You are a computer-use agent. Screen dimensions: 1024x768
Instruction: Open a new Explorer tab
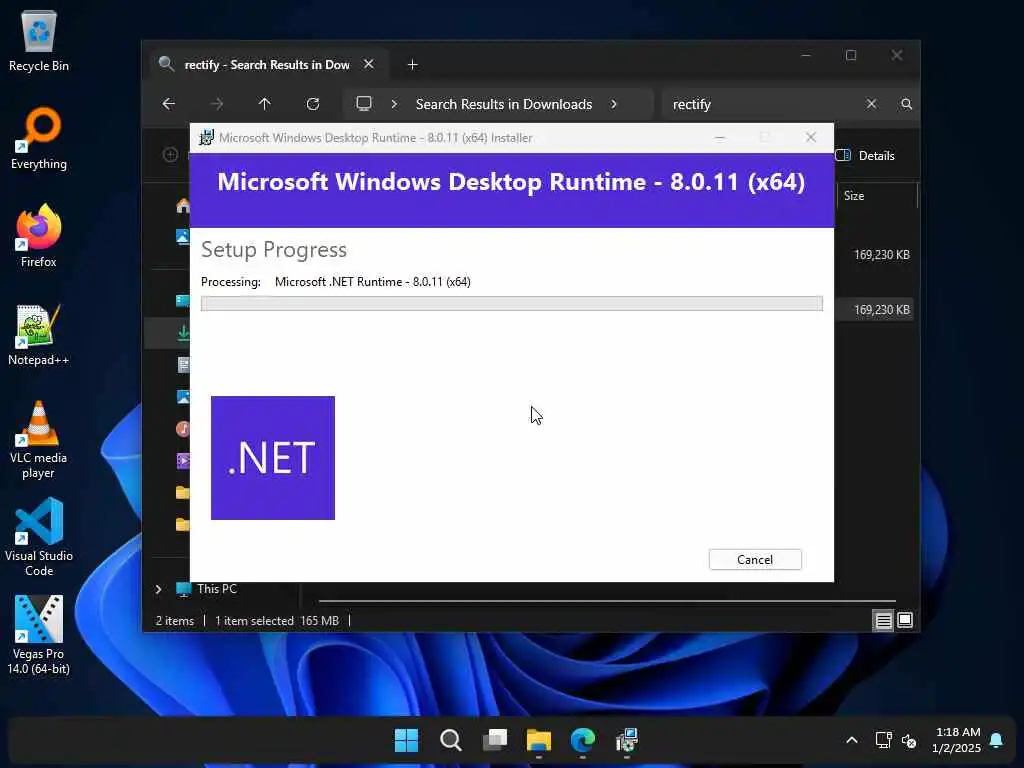point(412,65)
